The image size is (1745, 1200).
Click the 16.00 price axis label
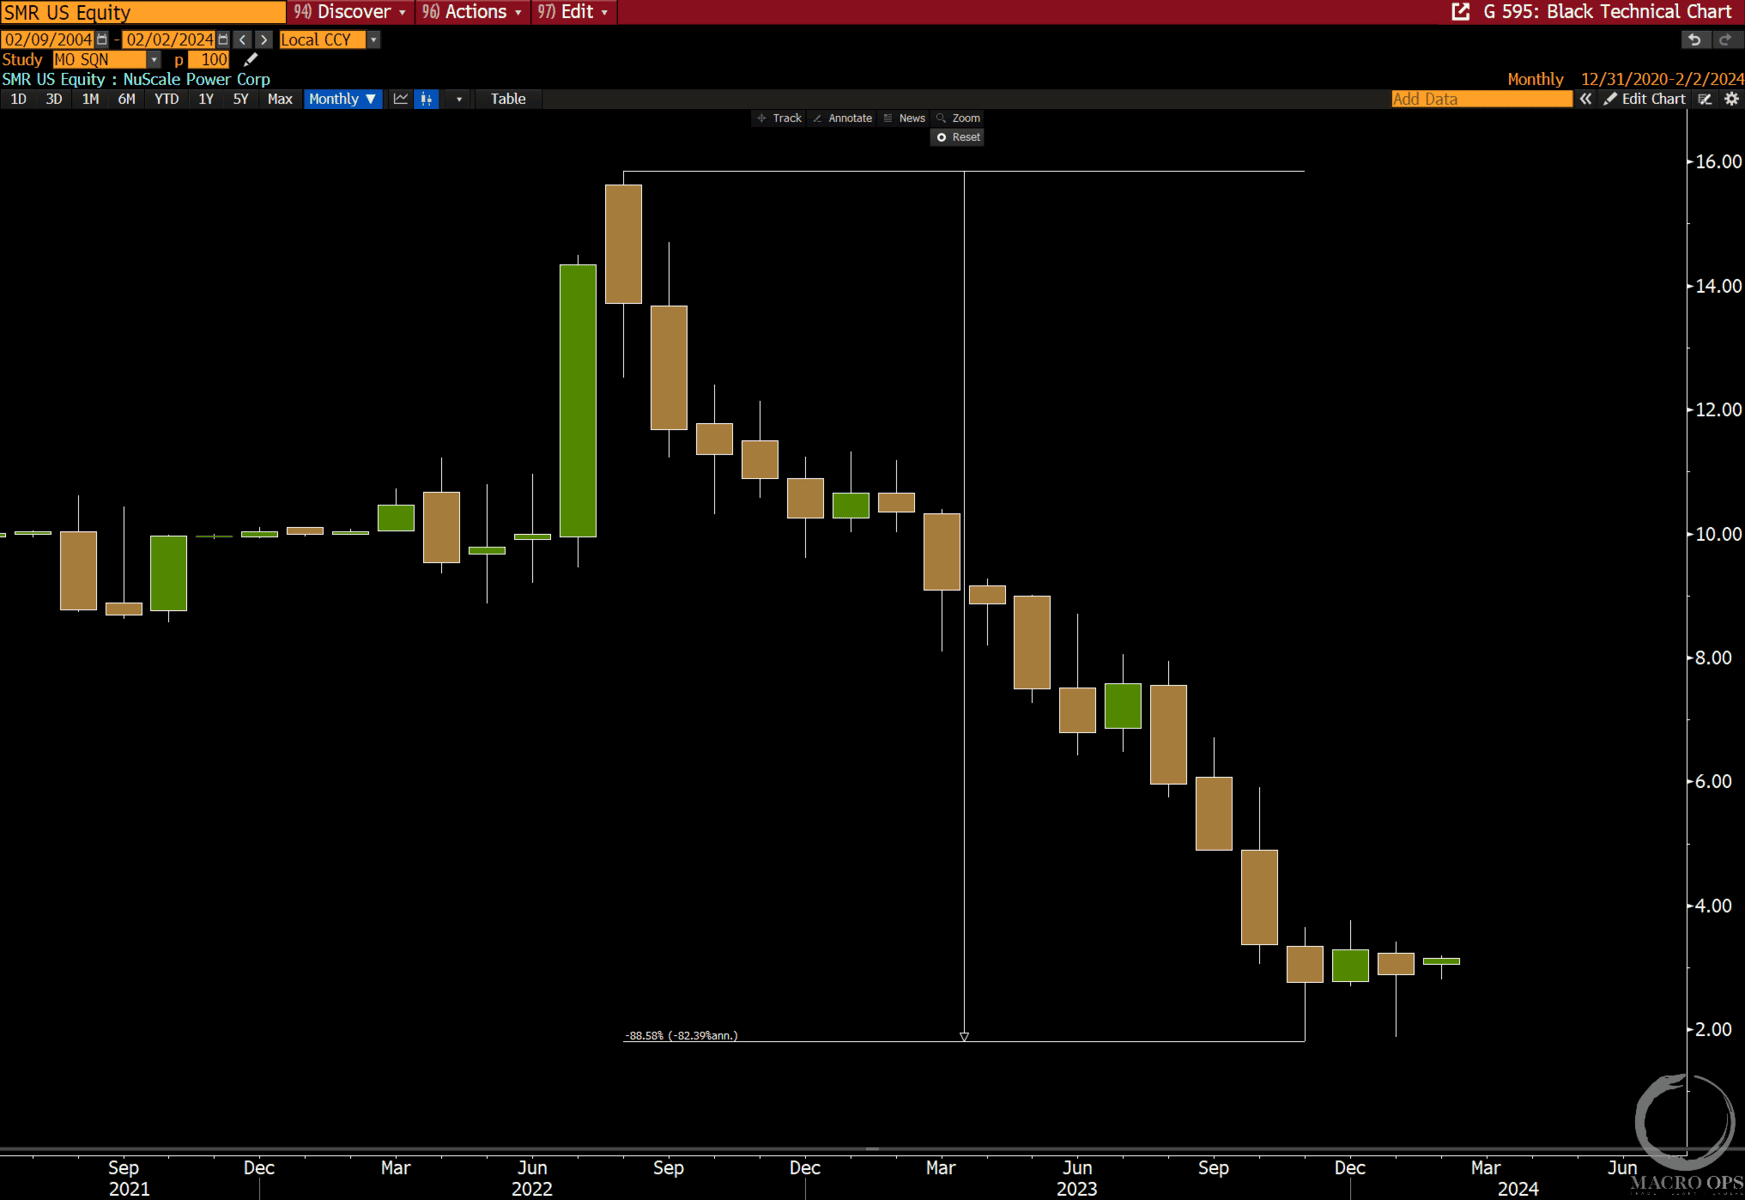pyautogui.click(x=1718, y=162)
